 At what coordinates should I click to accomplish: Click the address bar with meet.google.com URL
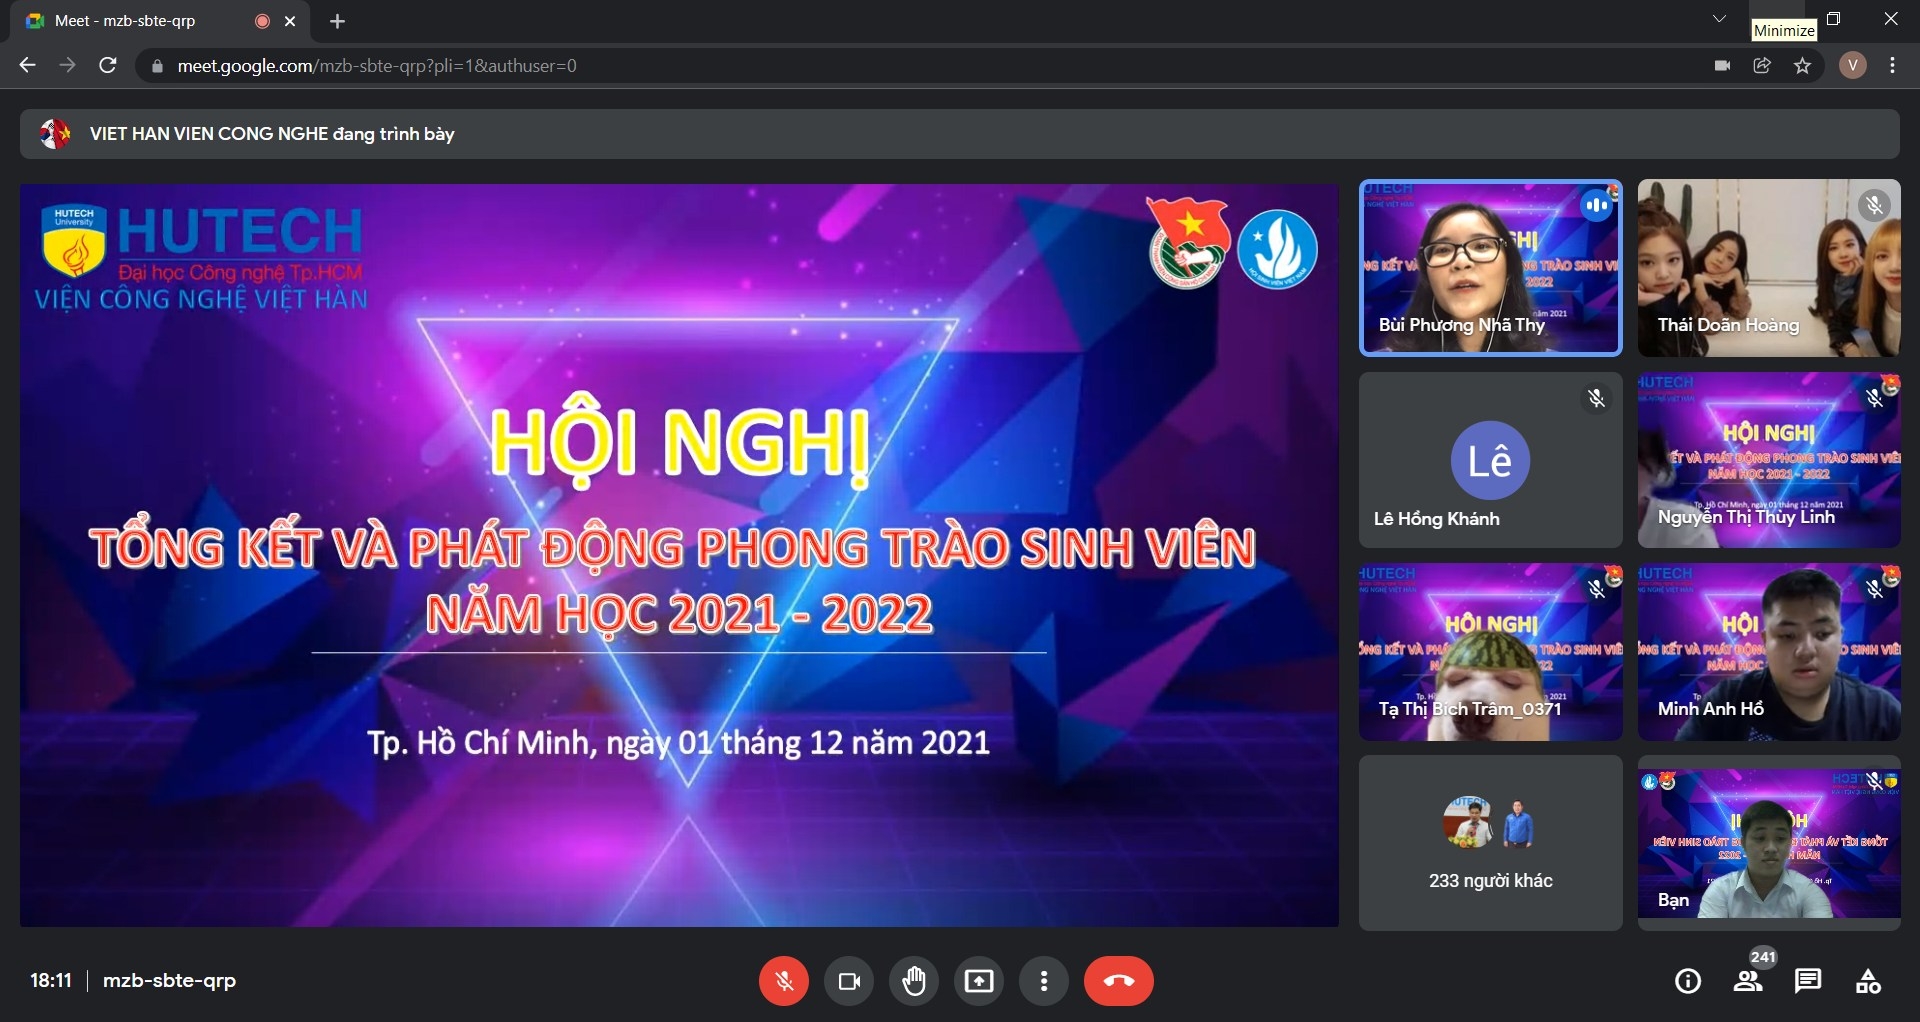[920, 66]
